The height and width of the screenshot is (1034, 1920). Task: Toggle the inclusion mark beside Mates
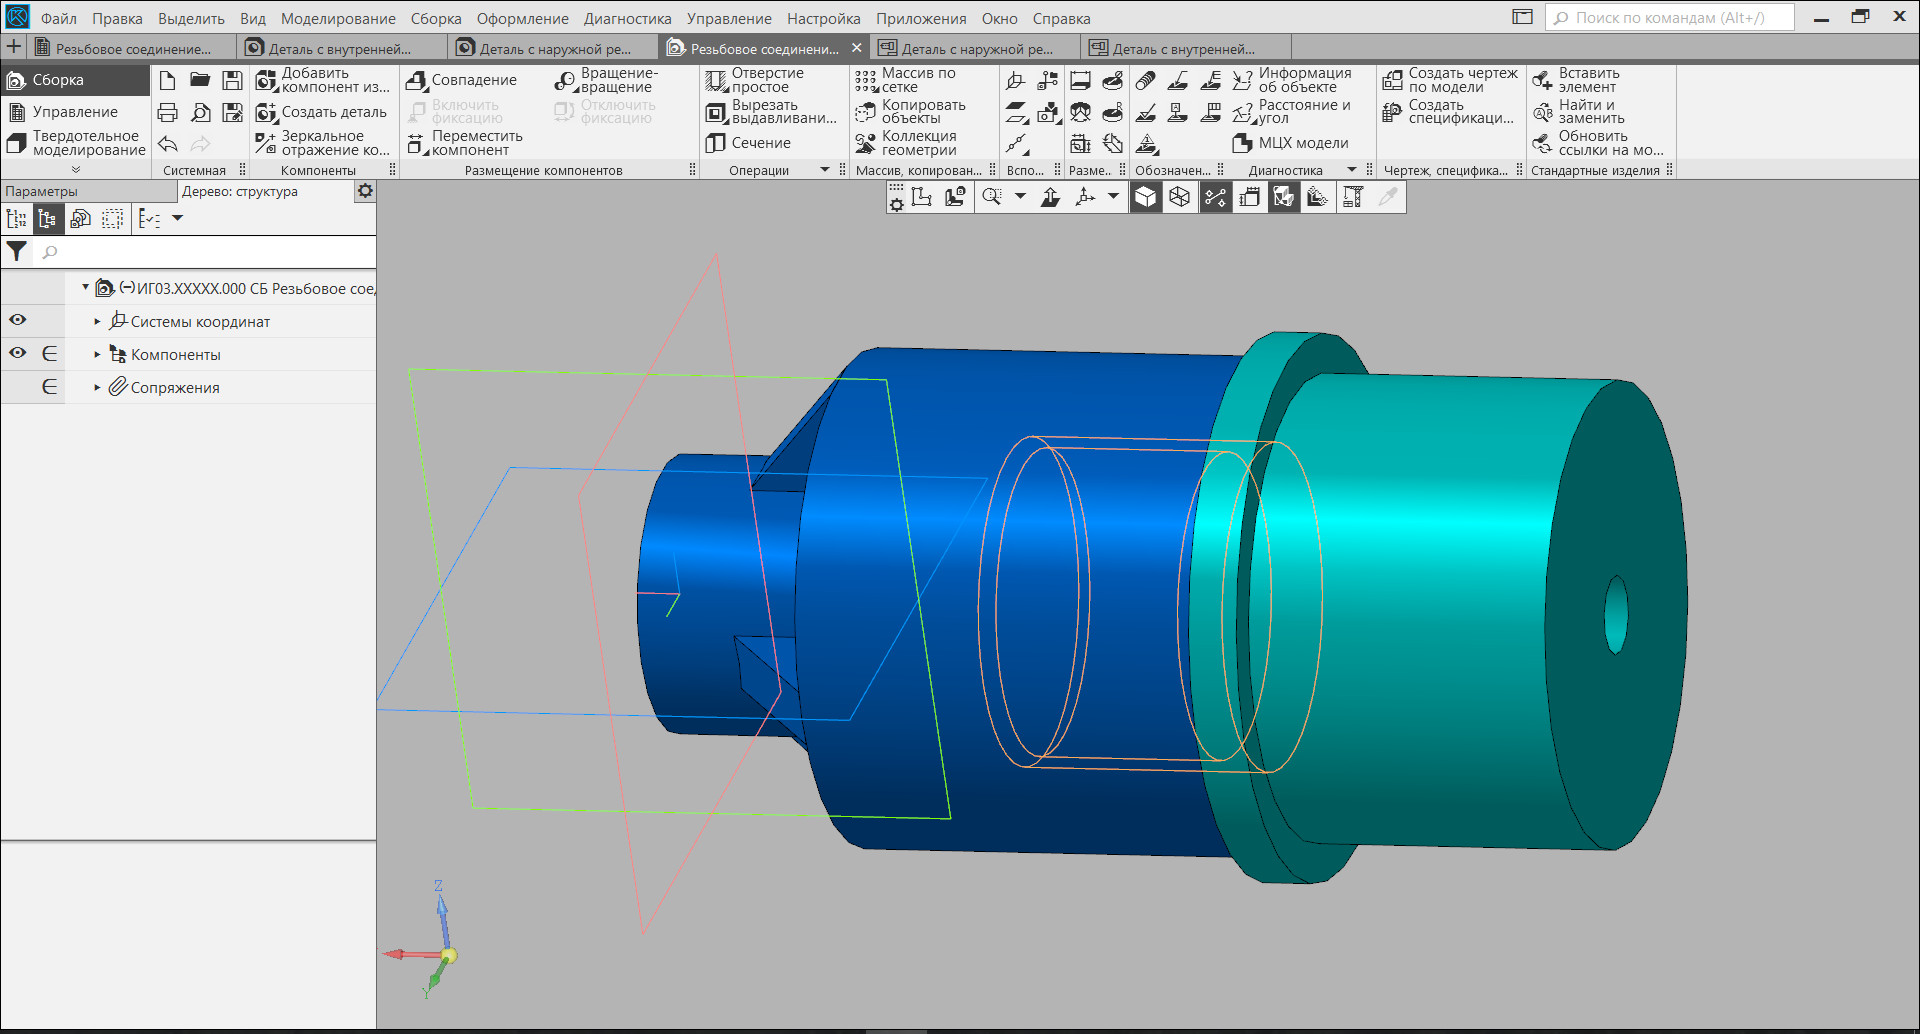coord(49,387)
